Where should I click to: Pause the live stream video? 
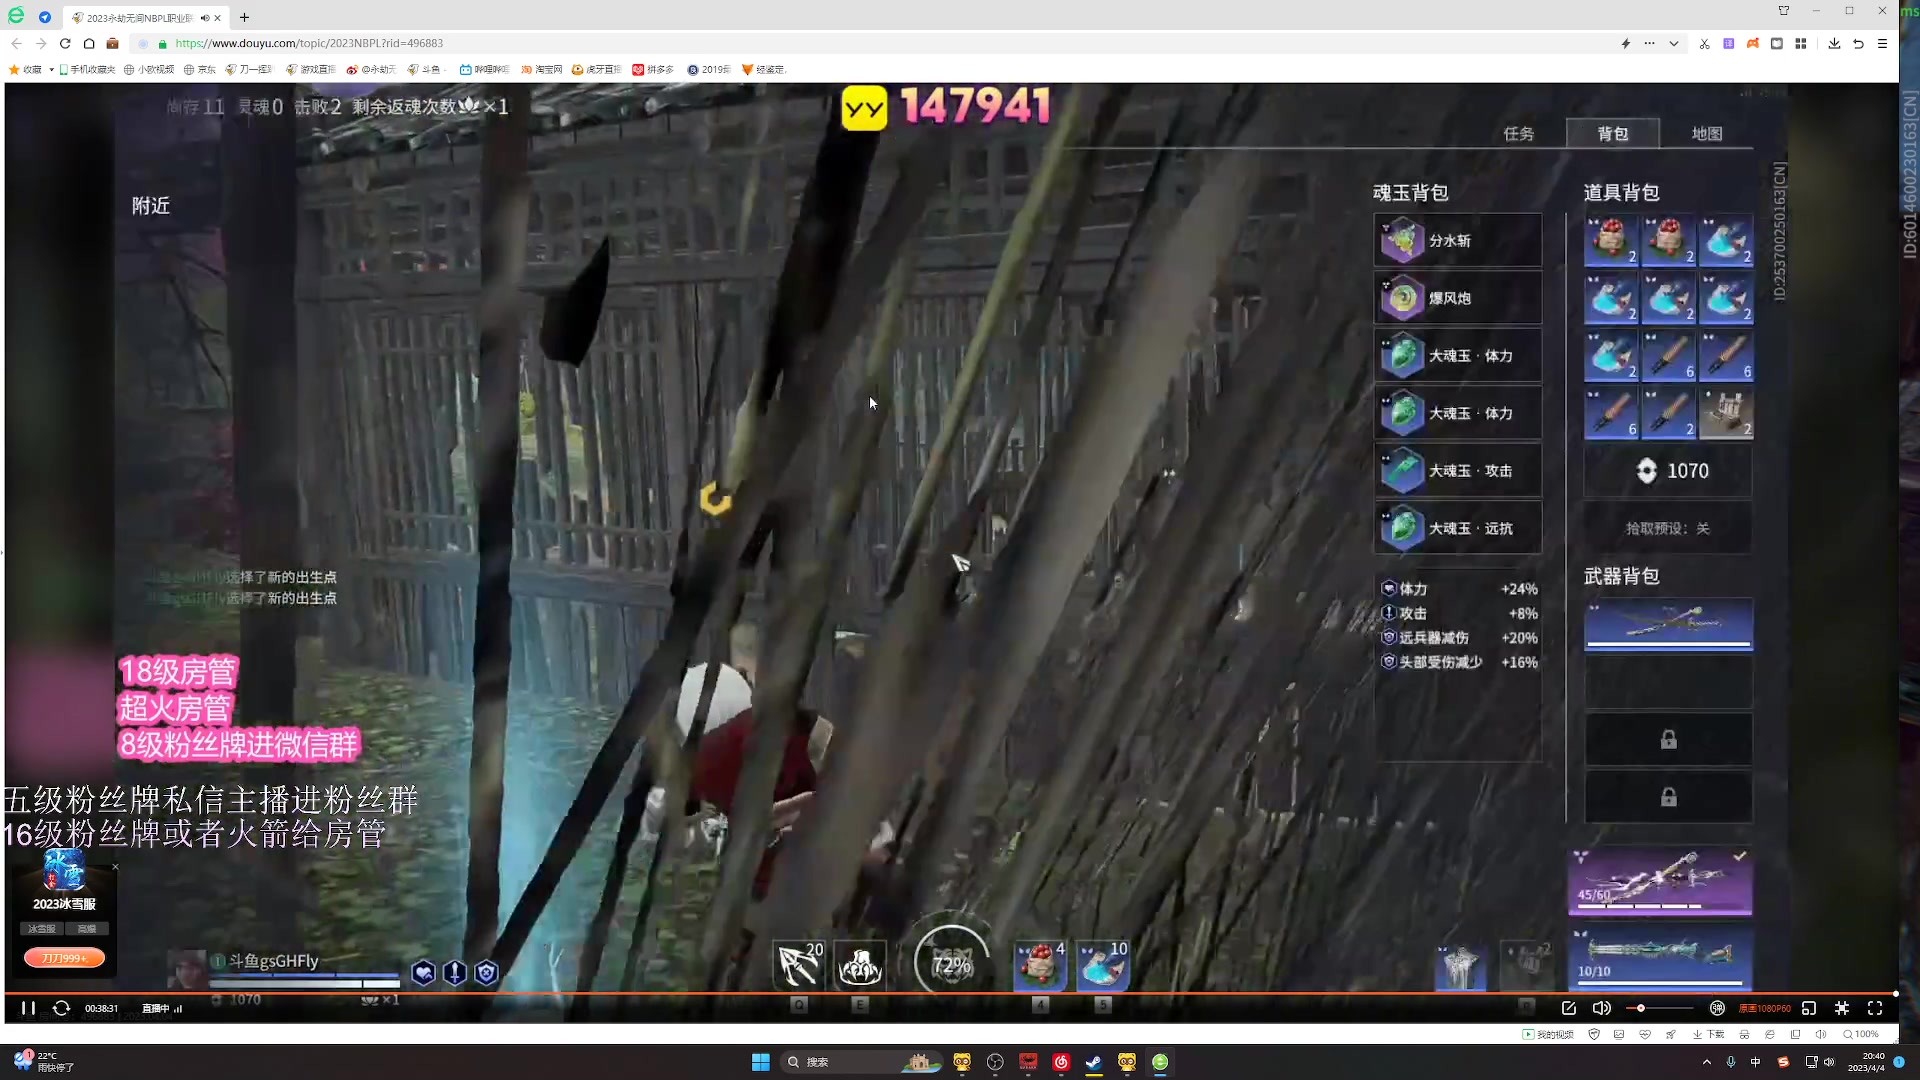[28, 1008]
